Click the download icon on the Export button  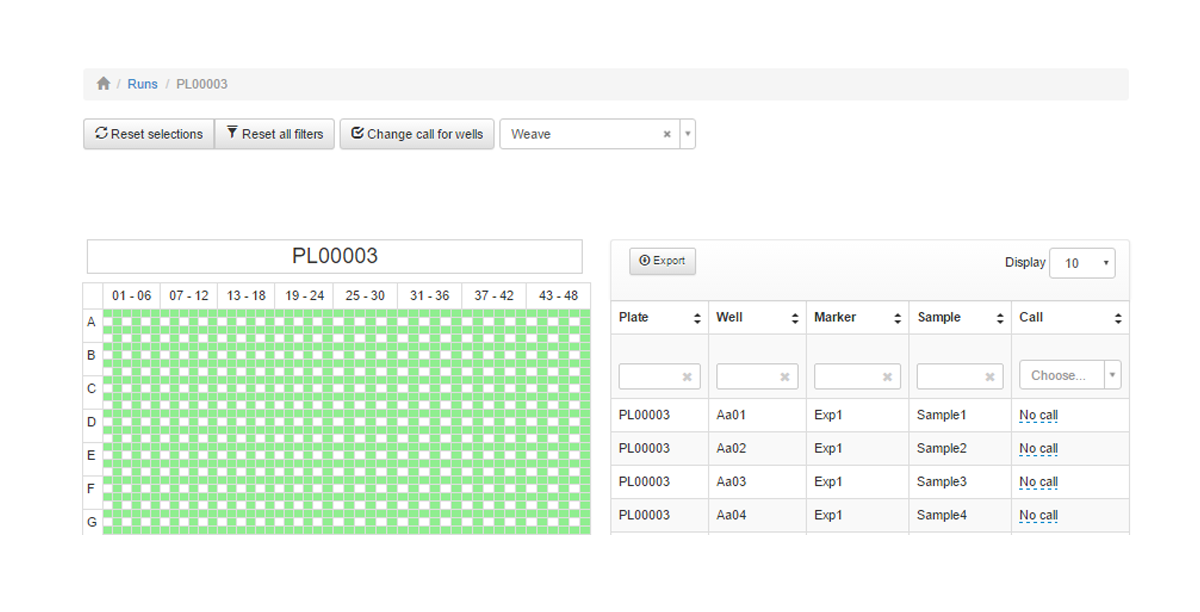644,260
